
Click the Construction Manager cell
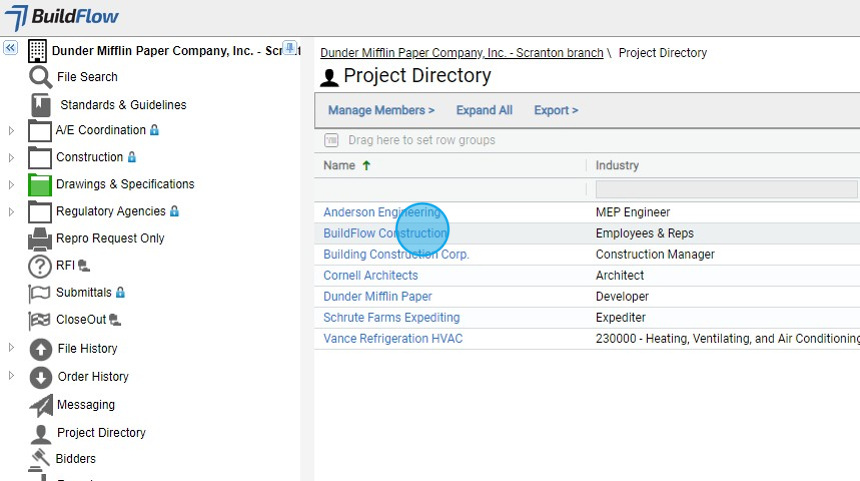(x=655, y=254)
